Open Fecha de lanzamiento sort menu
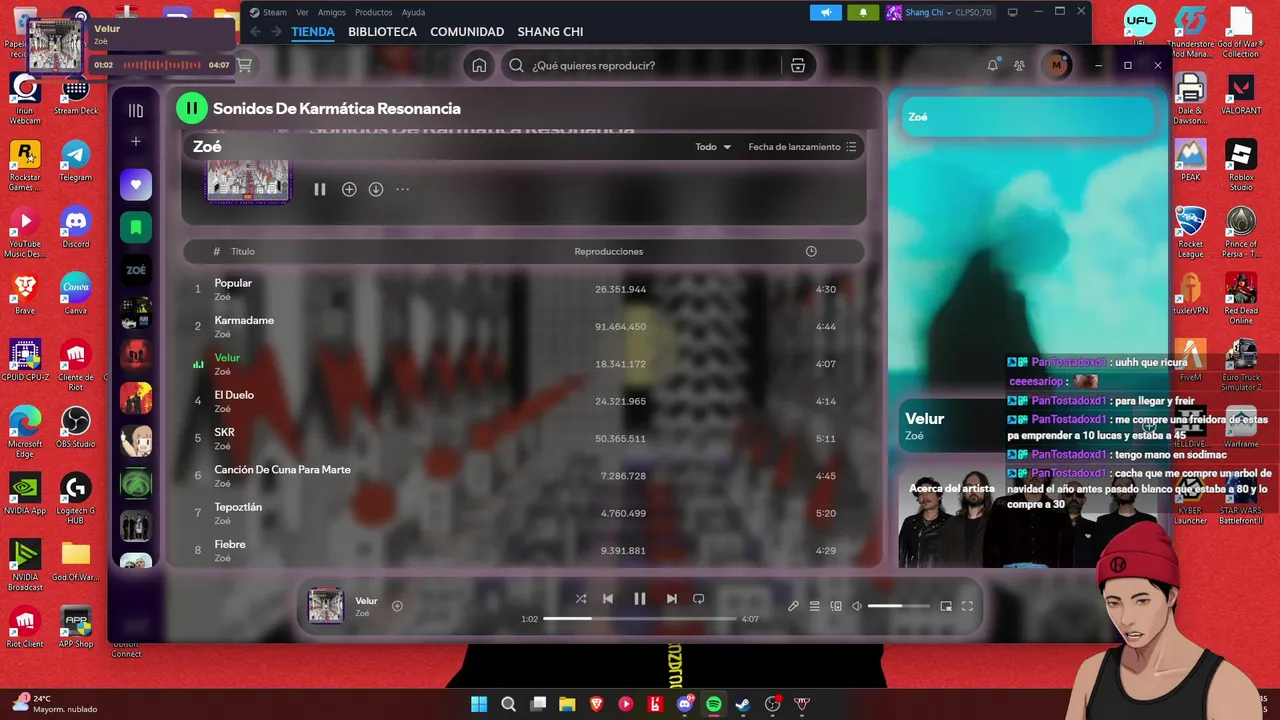1280x720 pixels. point(802,147)
